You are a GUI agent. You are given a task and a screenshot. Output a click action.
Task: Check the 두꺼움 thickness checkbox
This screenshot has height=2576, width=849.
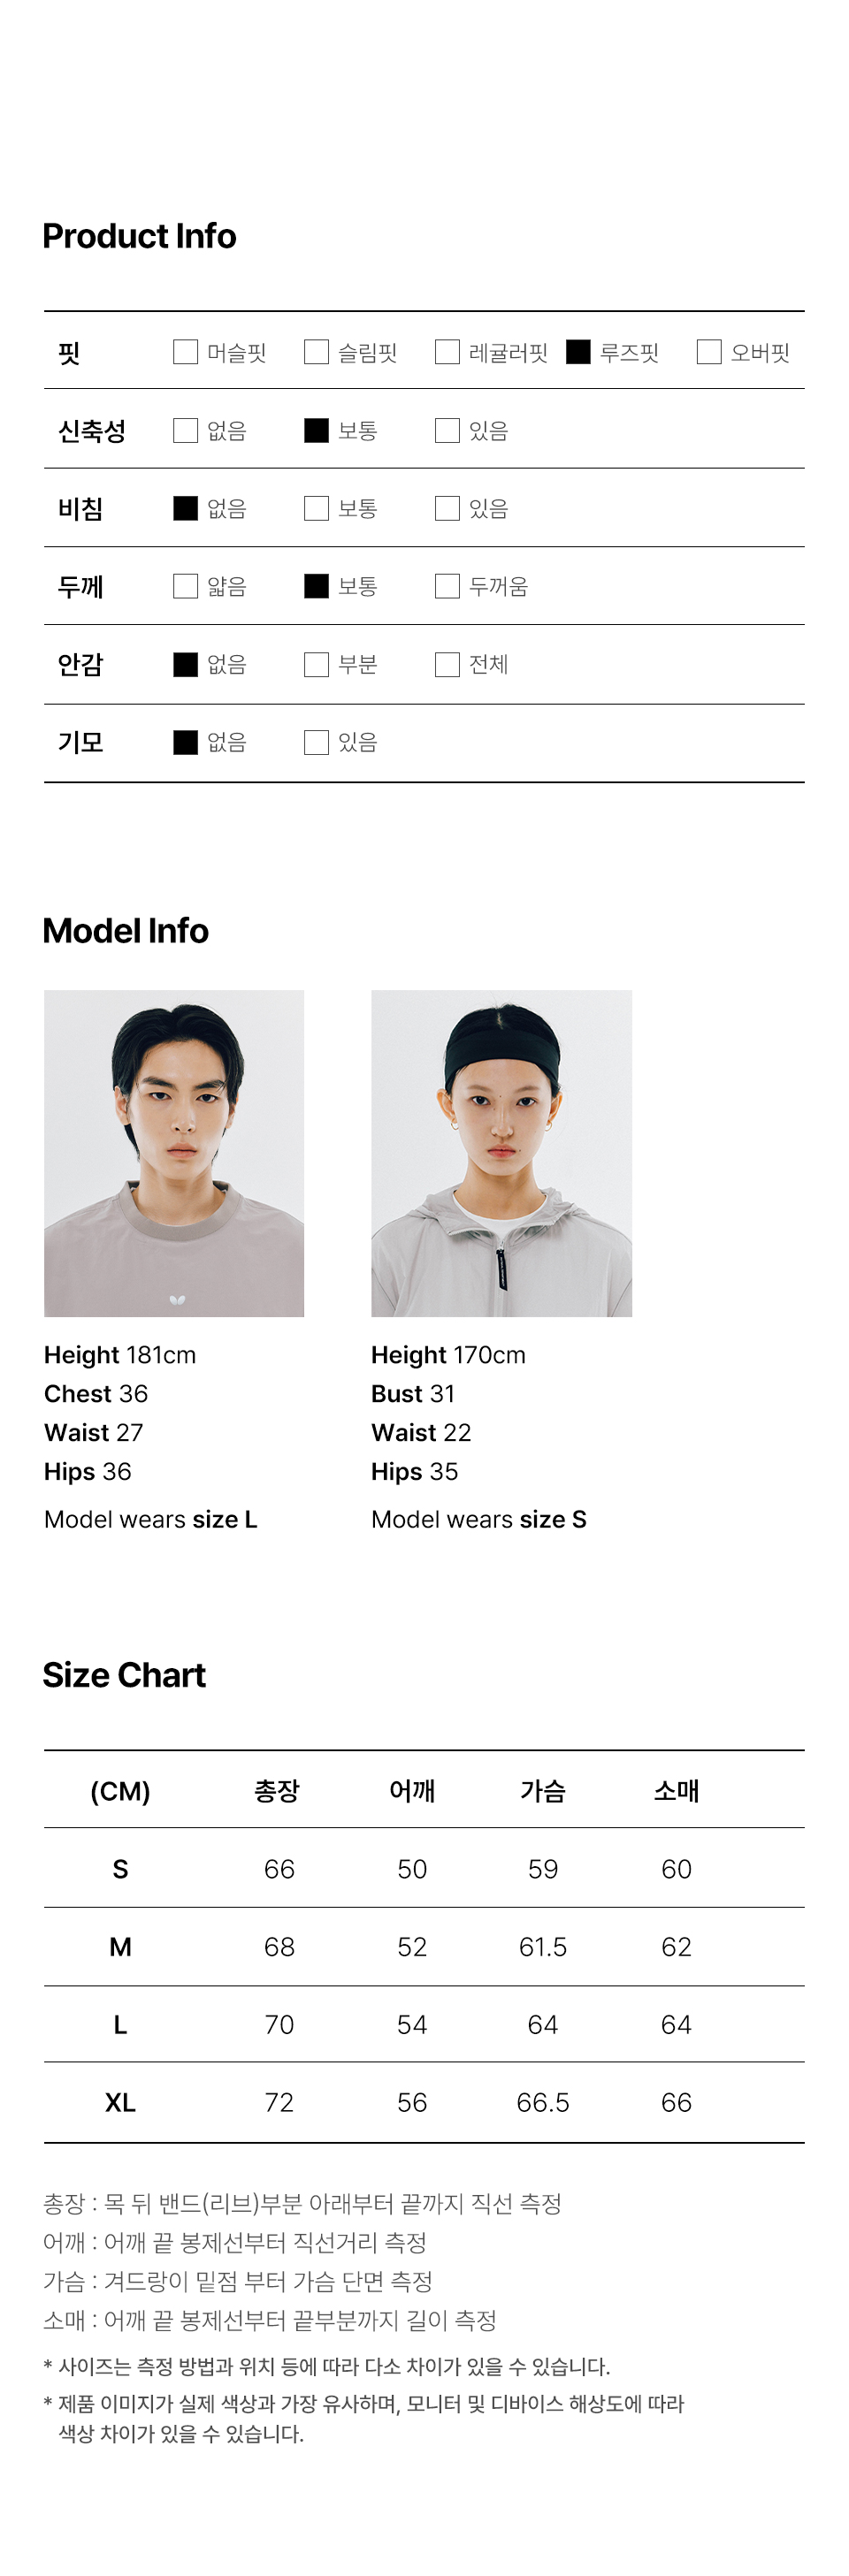click(447, 586)
